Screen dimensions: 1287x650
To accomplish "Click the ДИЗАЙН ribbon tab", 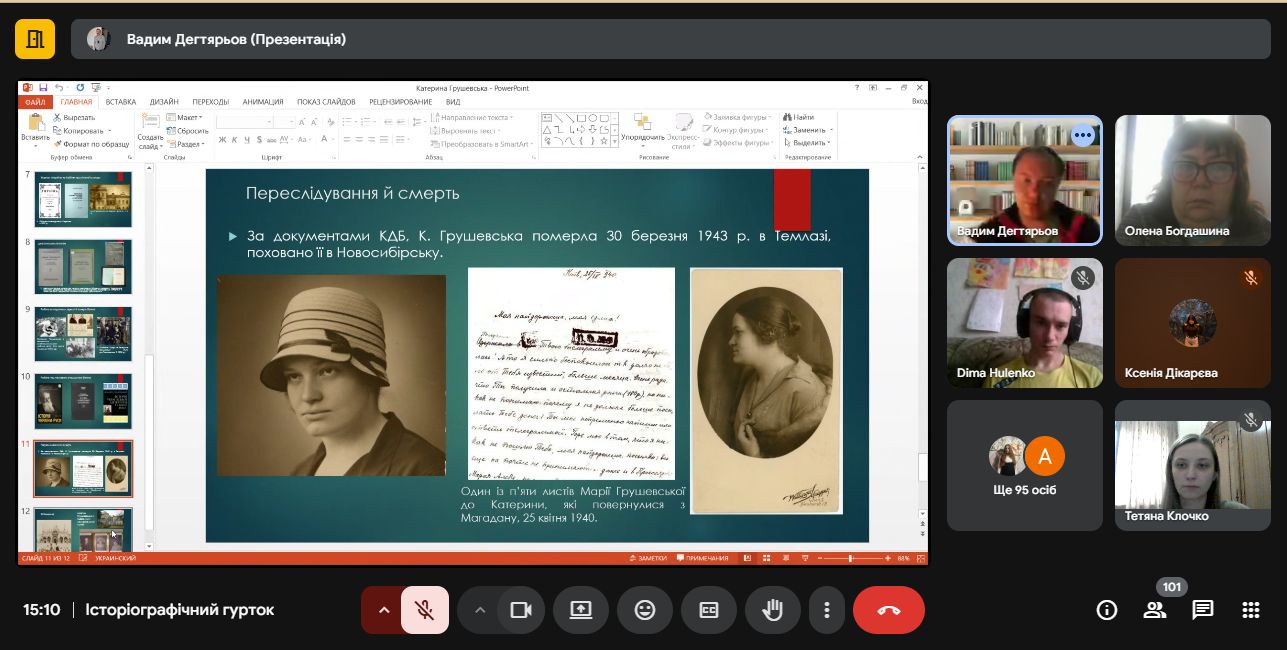I will point(164,102).
